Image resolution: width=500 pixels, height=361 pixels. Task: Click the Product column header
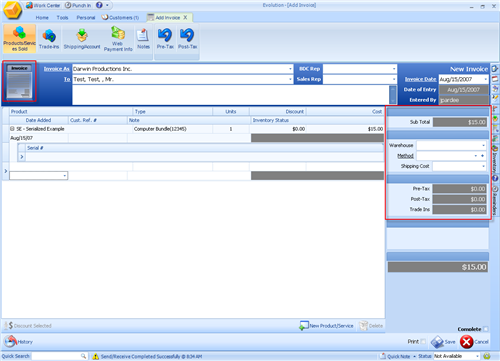71,111
